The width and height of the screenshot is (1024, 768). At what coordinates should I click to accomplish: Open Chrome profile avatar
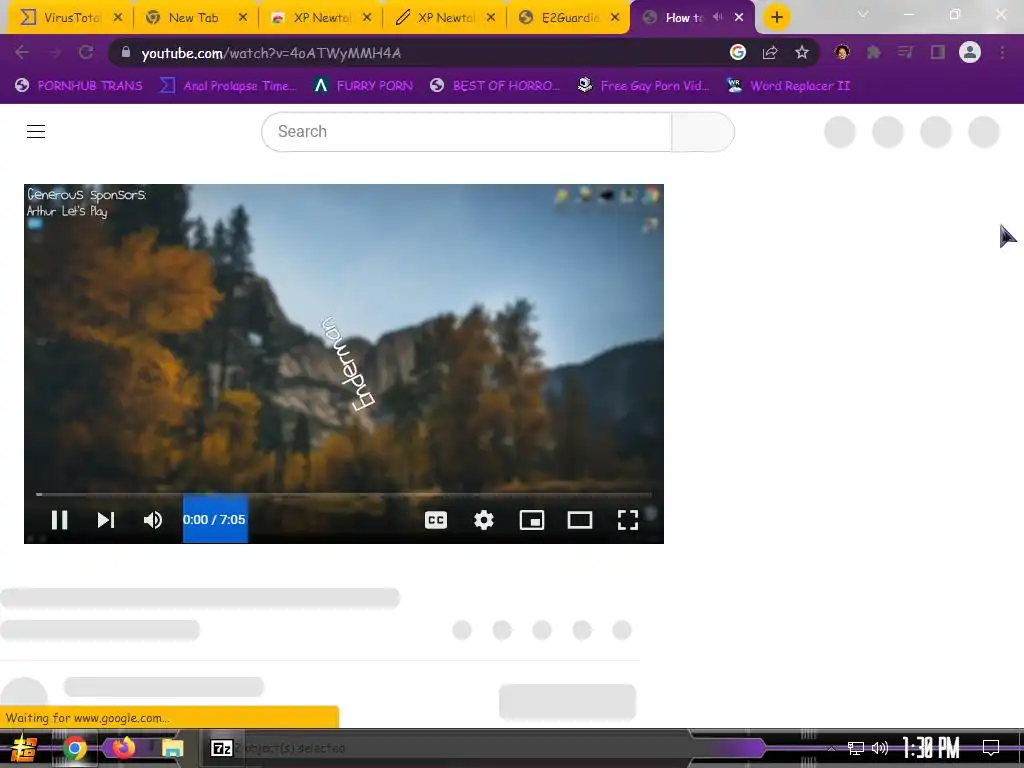tap(970, 53)
